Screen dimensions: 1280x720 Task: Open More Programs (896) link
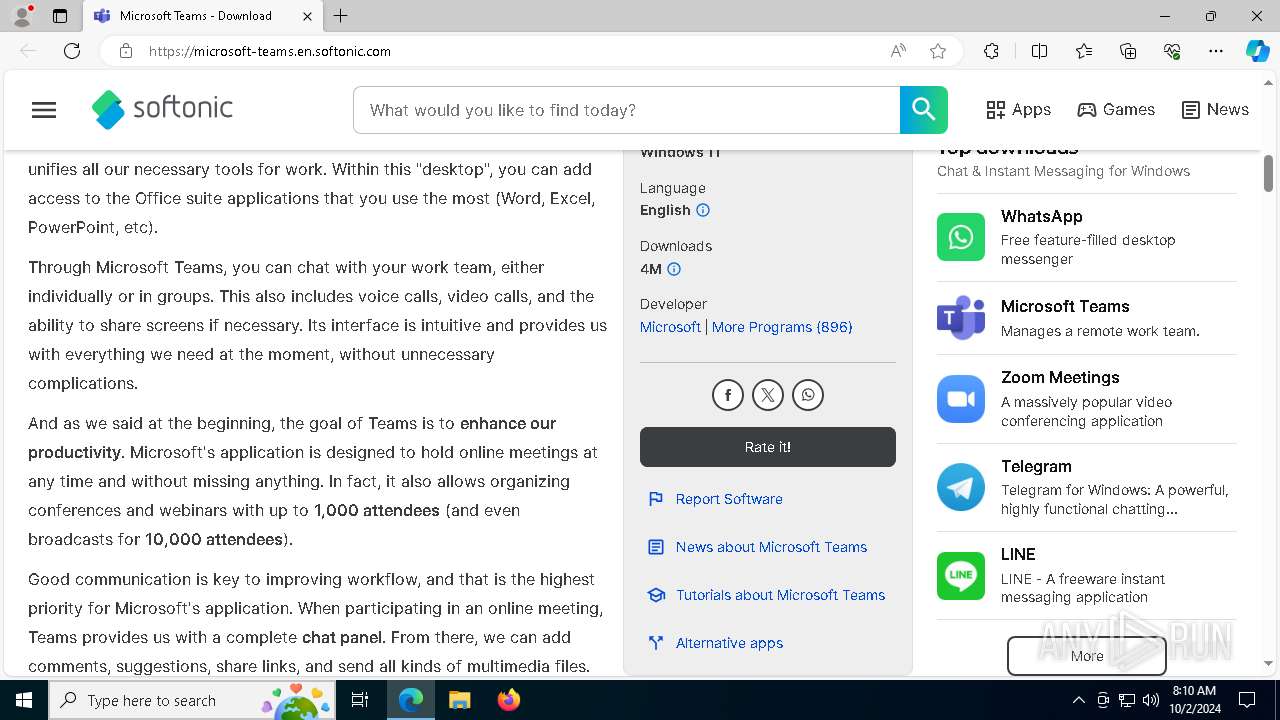(x=782, y=327)
